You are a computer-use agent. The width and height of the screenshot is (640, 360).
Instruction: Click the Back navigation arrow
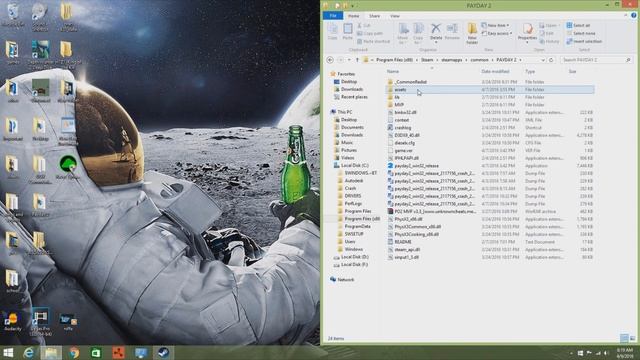pyautogui.click(x=330, y=60)
